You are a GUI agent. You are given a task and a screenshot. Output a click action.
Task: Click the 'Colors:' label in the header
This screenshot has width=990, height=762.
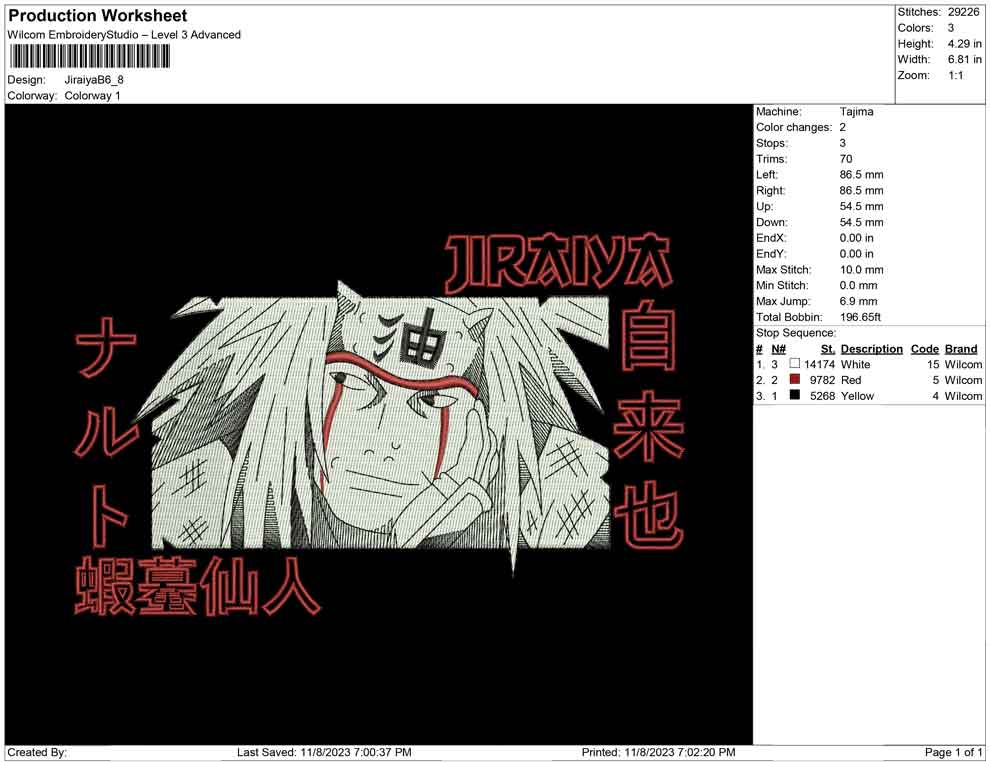click(915, 28)
